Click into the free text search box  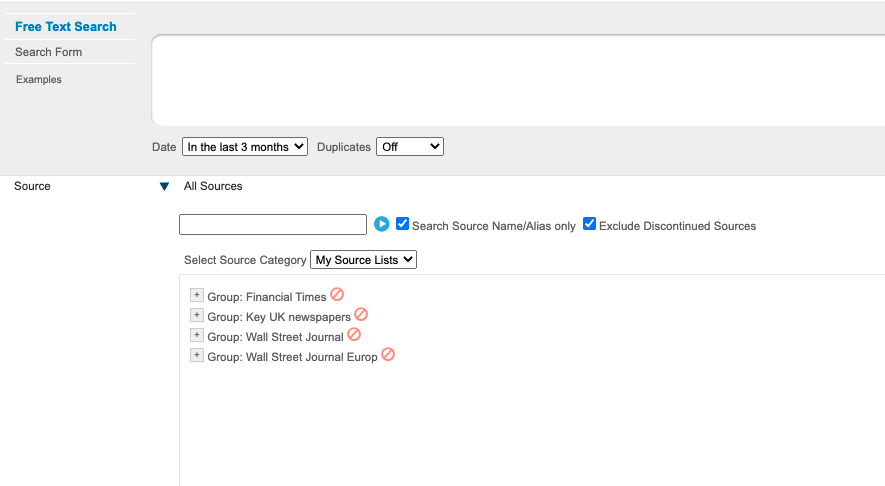[517, 80]
